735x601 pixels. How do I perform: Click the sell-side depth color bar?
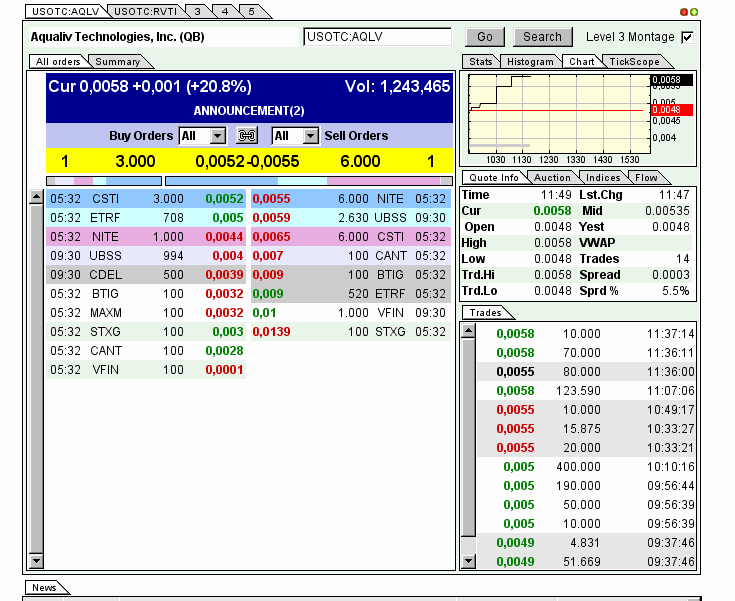[x=309, y=181]
